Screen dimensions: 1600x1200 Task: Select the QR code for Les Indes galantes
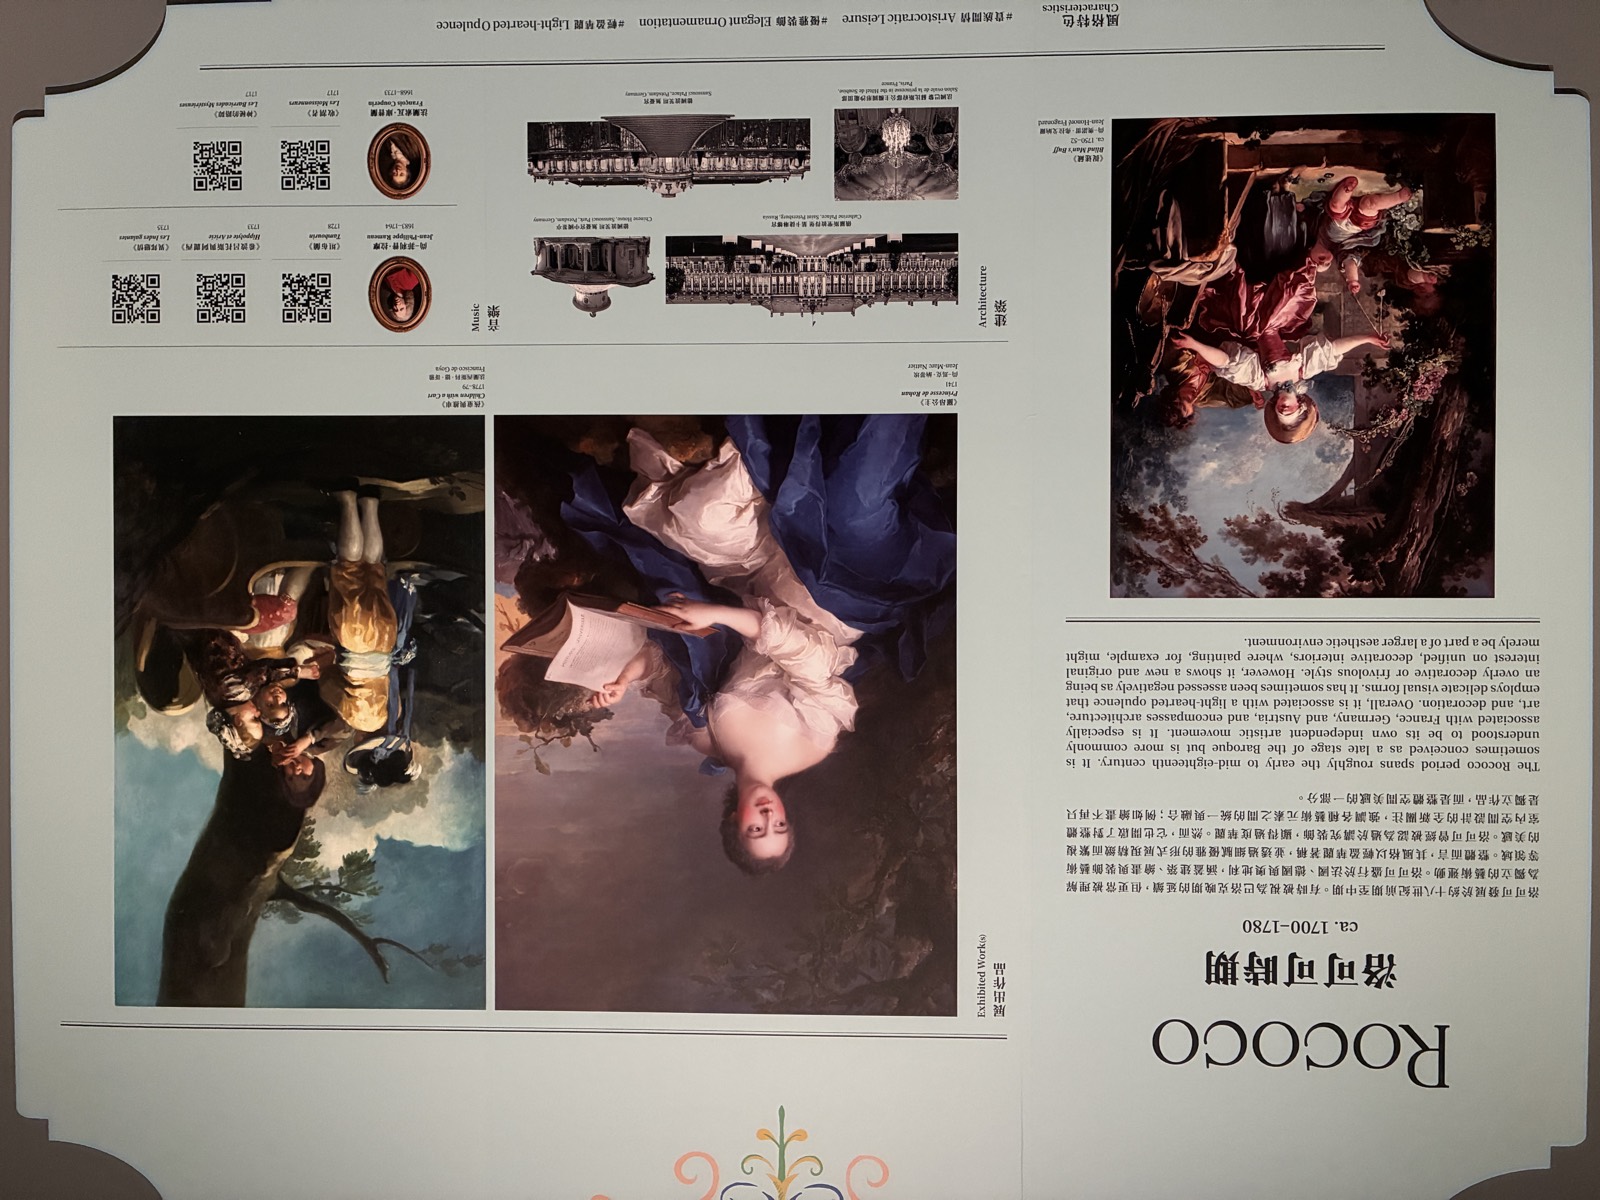tap(135, 298)
